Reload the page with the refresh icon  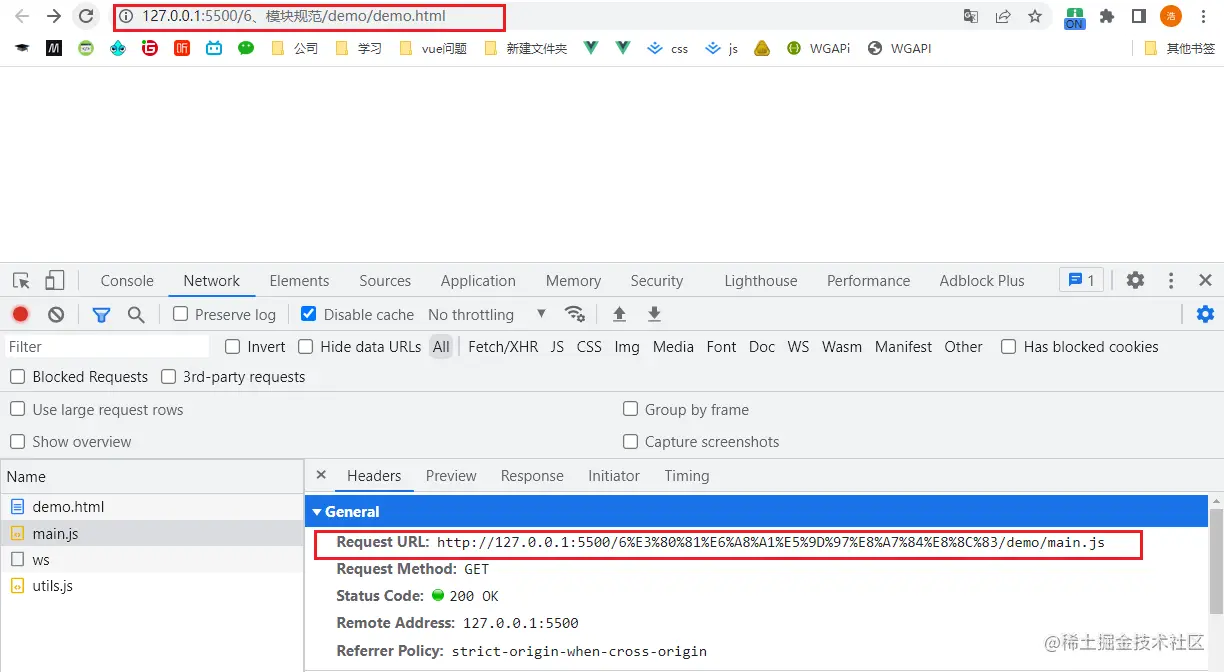[86, 16]
